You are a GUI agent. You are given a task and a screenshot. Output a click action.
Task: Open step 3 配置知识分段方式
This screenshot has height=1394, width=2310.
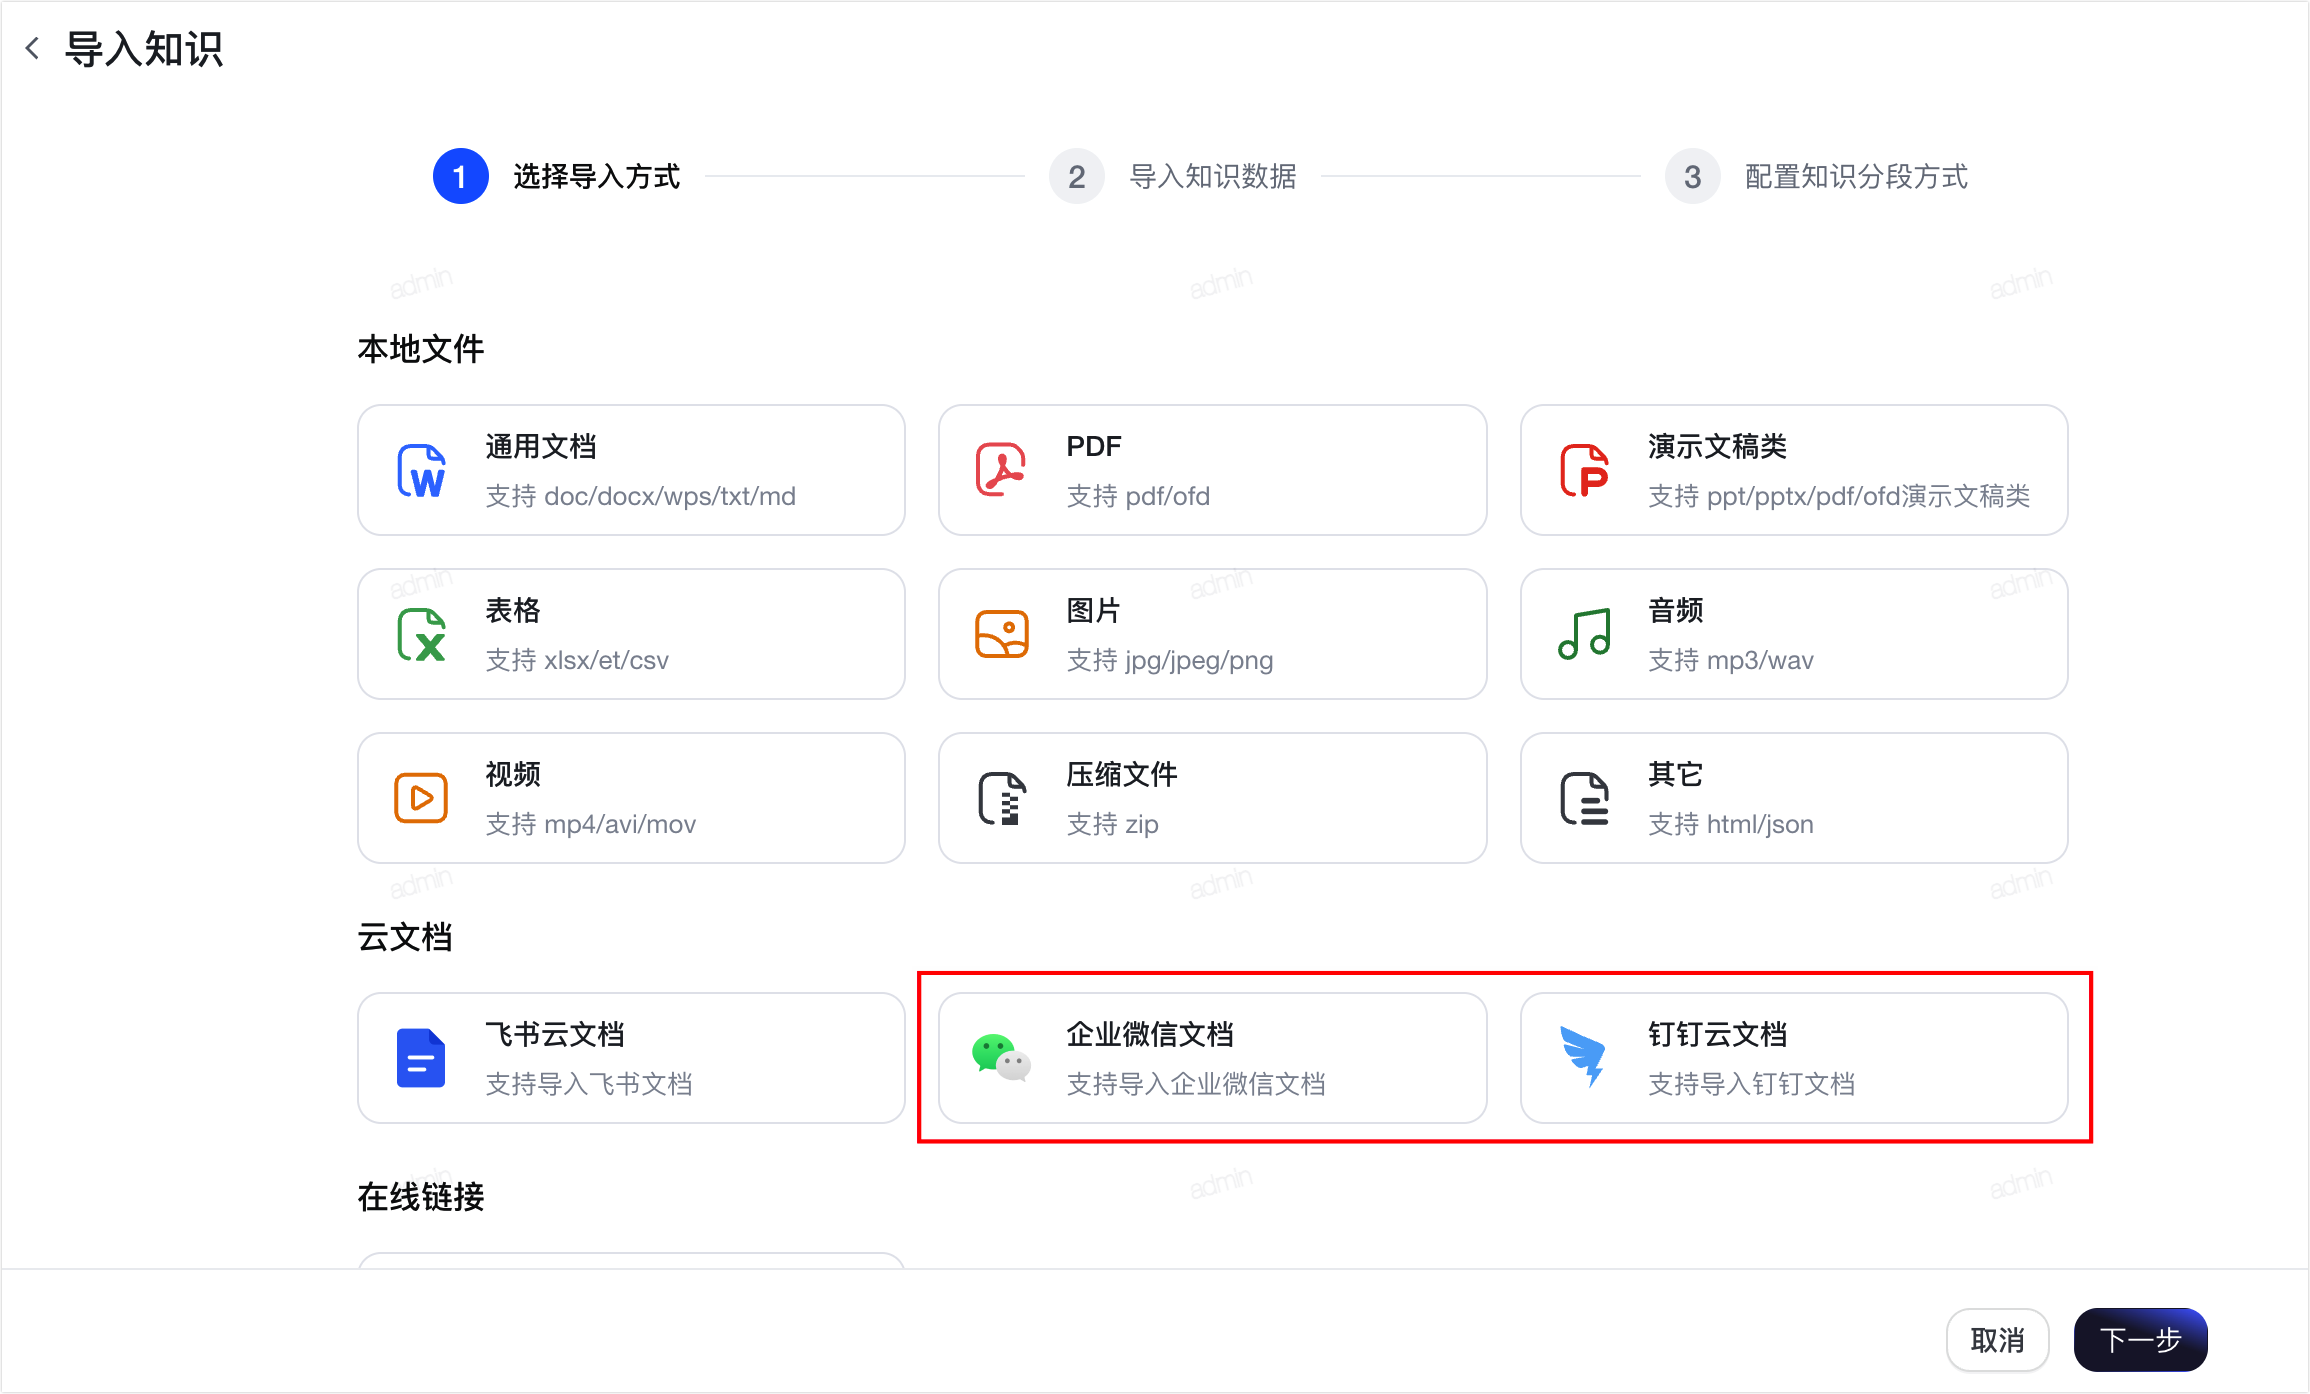(1817, 177)
